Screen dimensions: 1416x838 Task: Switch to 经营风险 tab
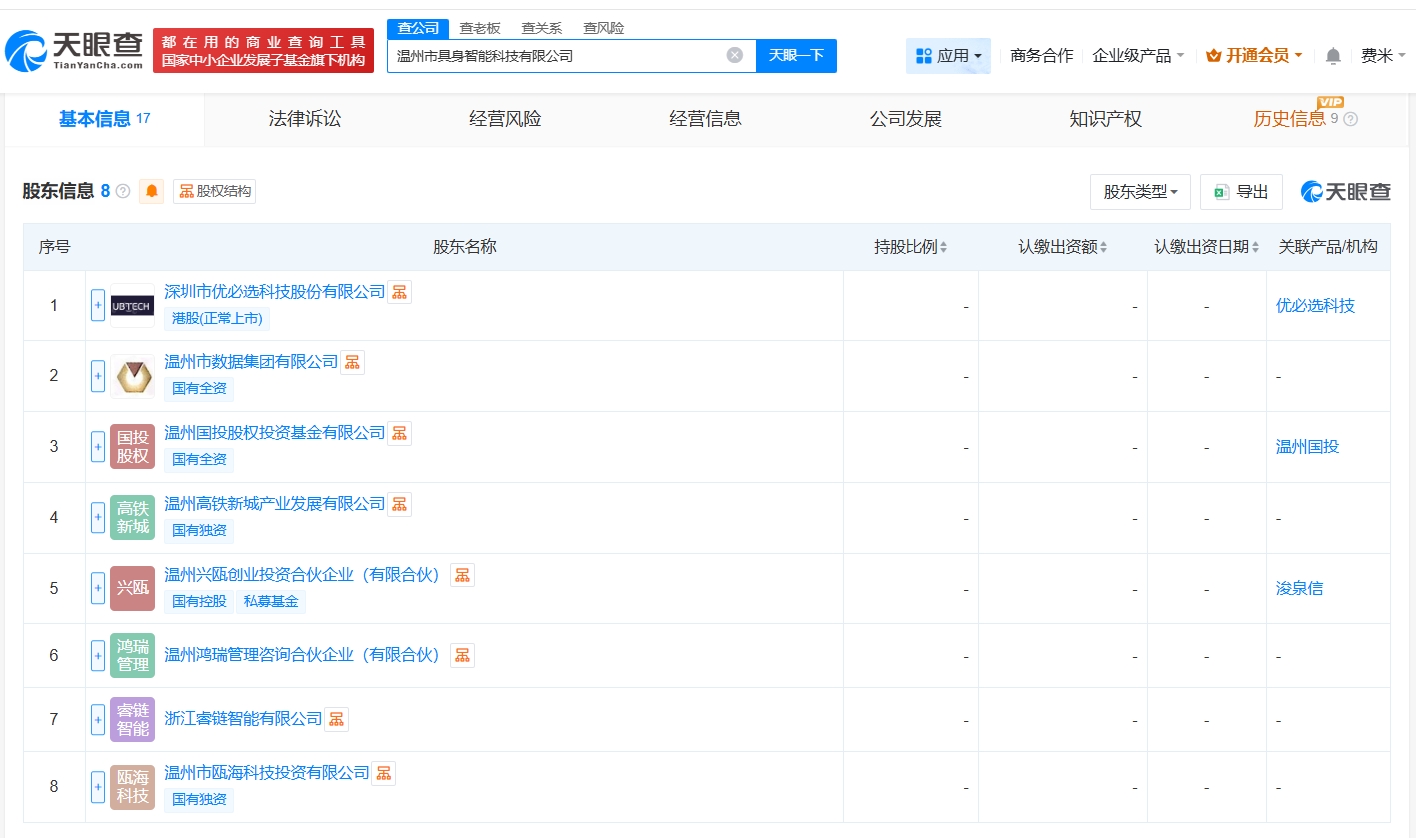tap(505, 120)
